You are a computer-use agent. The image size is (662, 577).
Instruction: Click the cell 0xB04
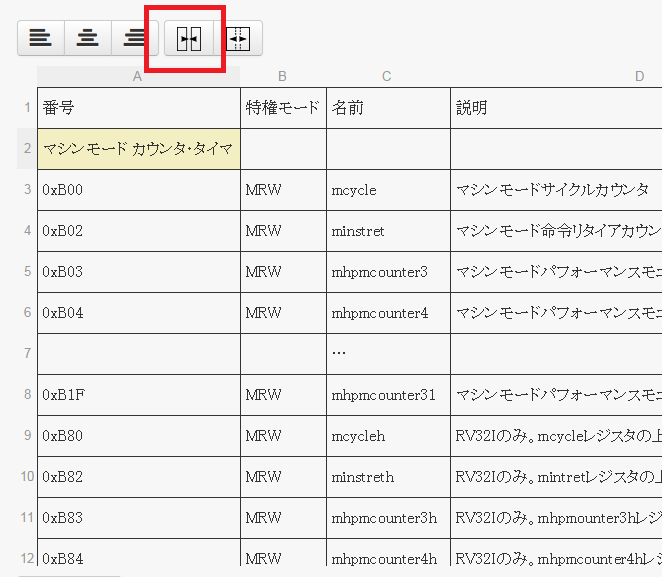point(139,312)
